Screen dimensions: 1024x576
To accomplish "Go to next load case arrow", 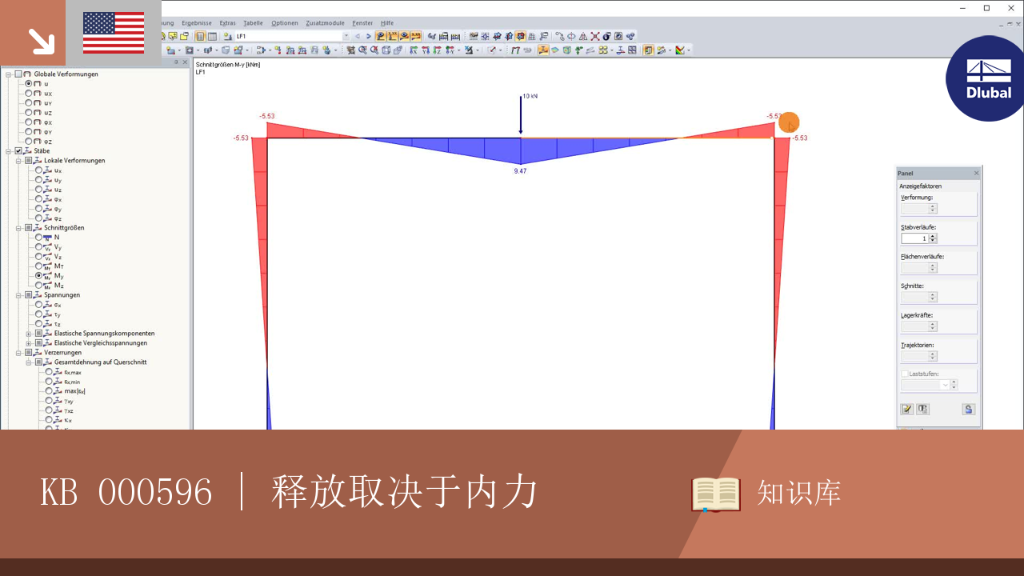I will click(x=368, y=37).
